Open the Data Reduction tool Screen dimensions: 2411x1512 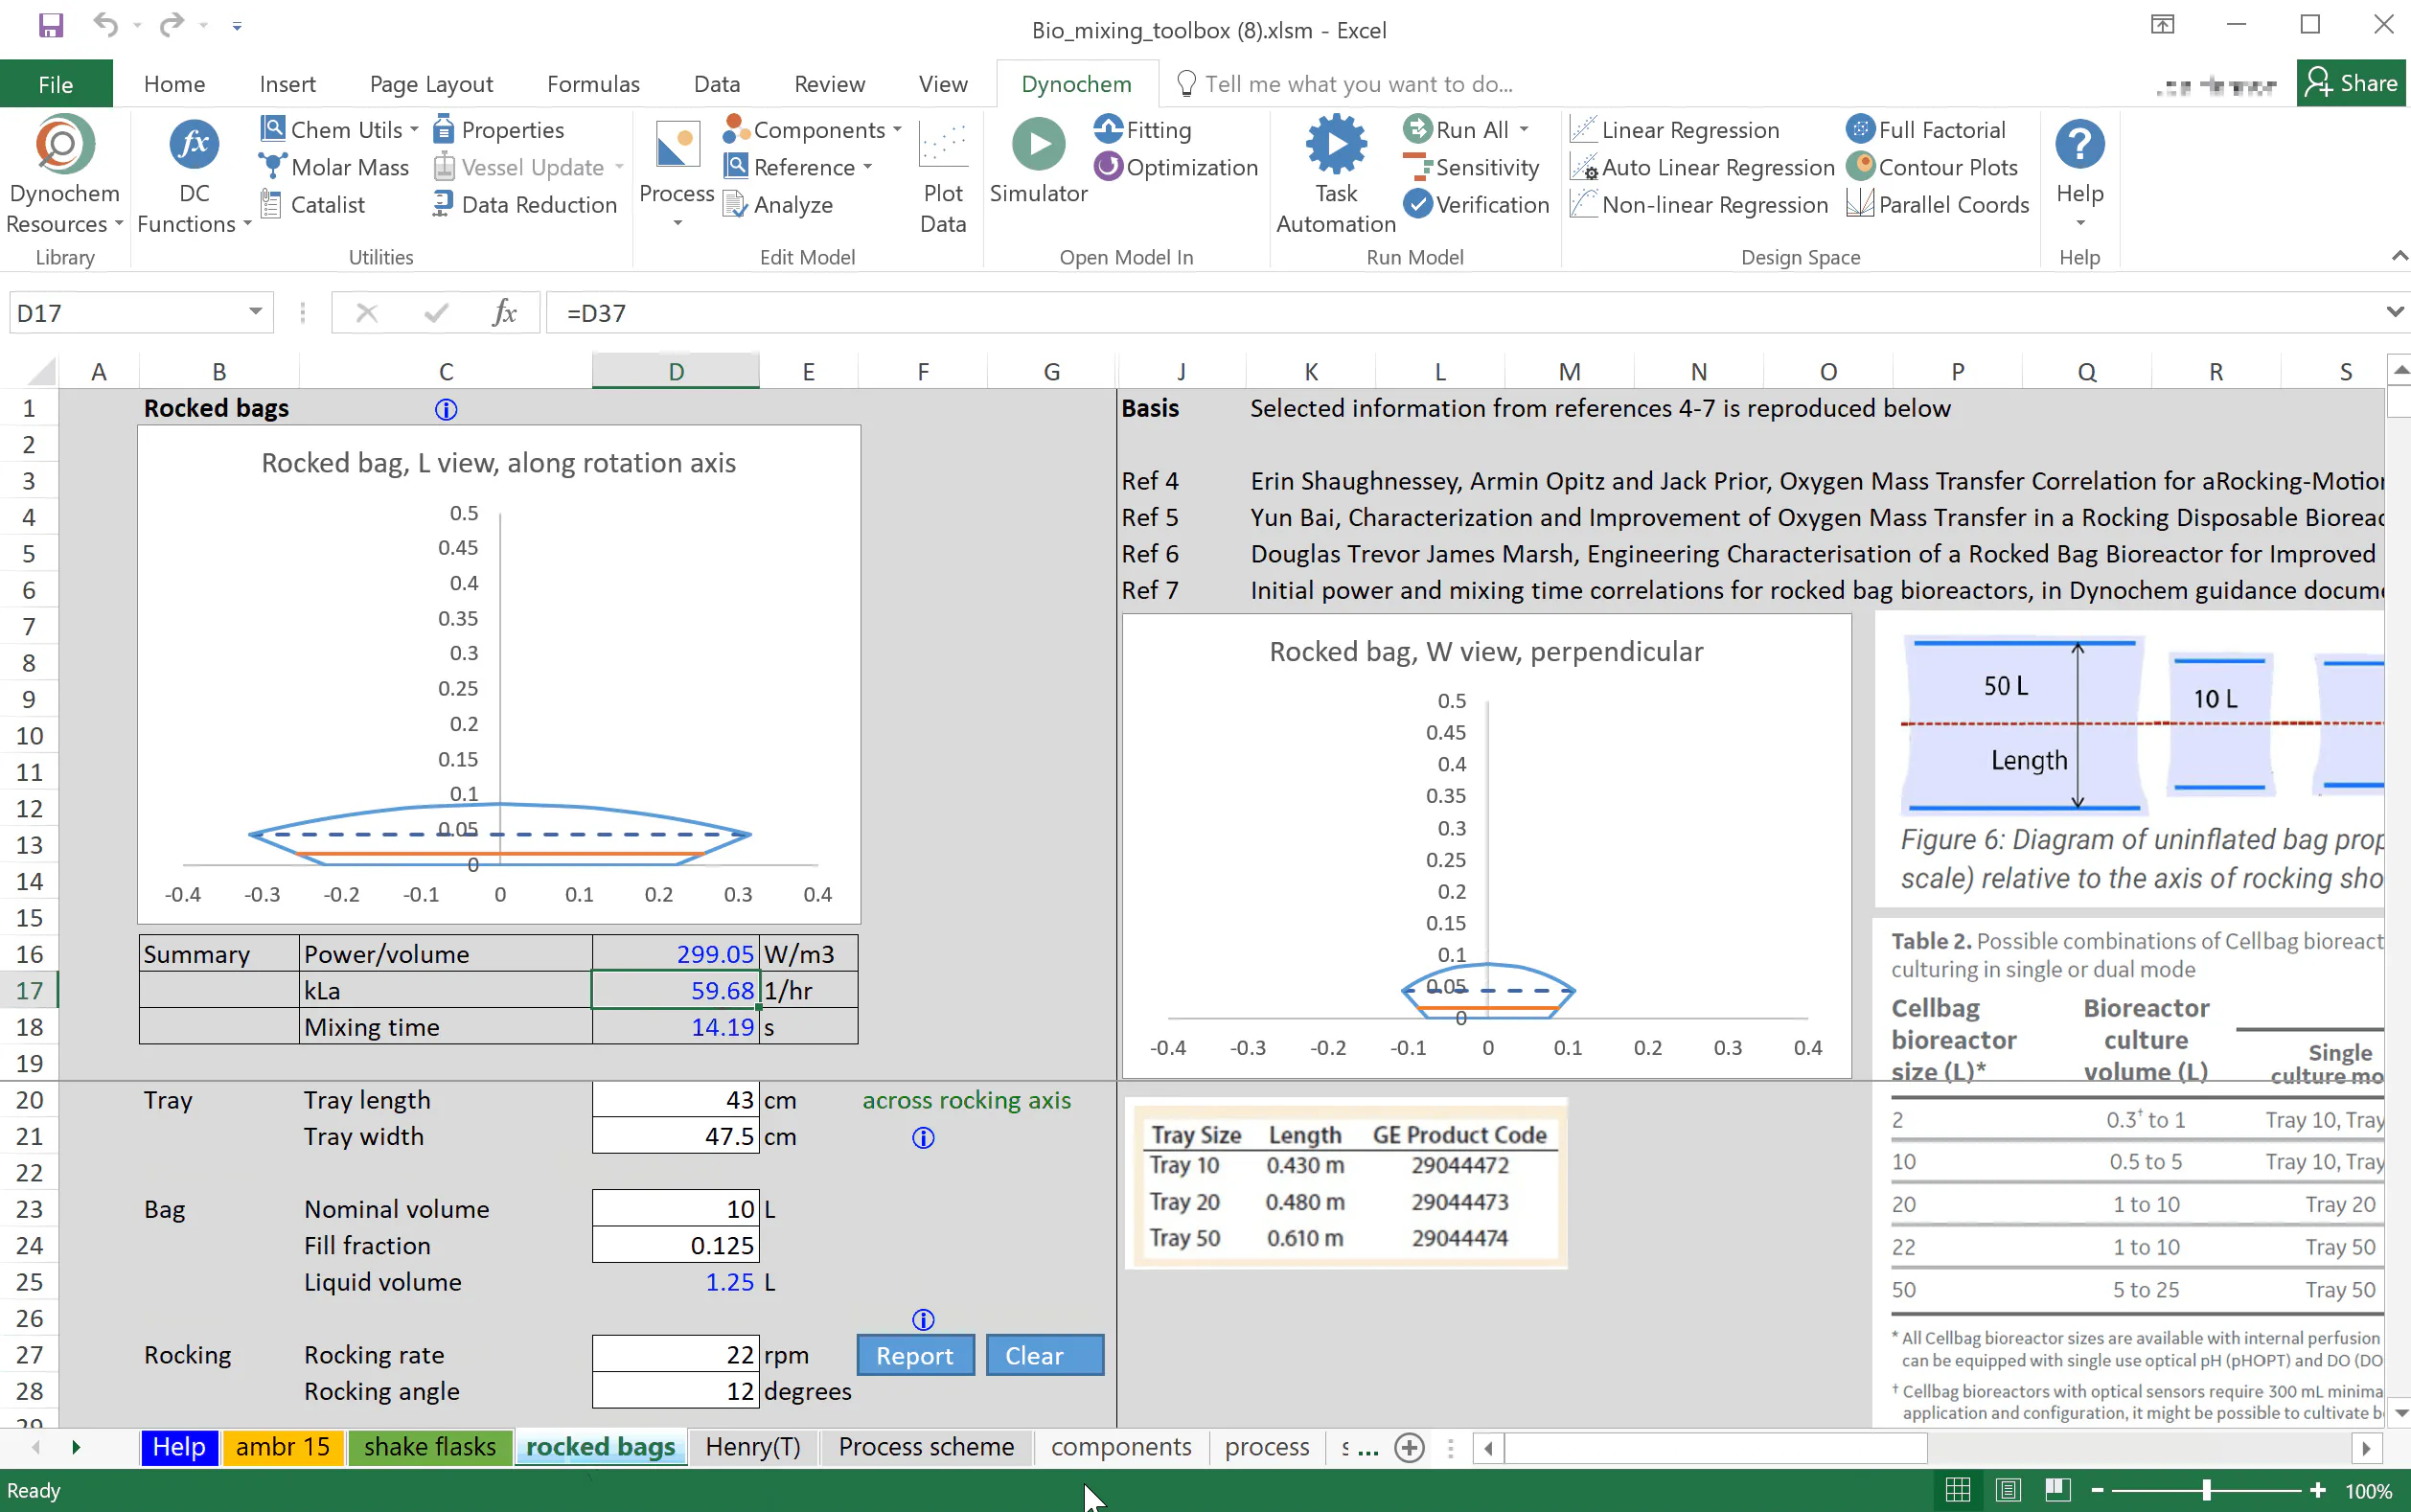(x=524, y=204)
